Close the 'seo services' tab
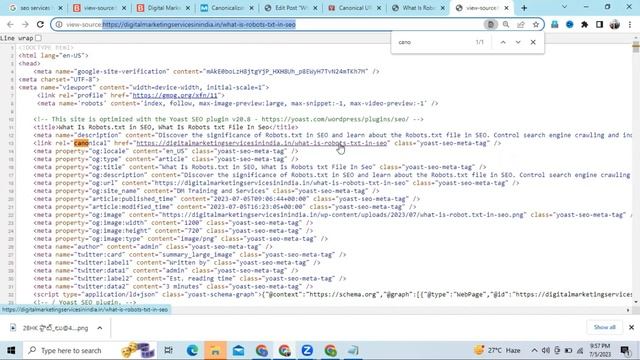 pyautogui.click(x=60, y=8)
